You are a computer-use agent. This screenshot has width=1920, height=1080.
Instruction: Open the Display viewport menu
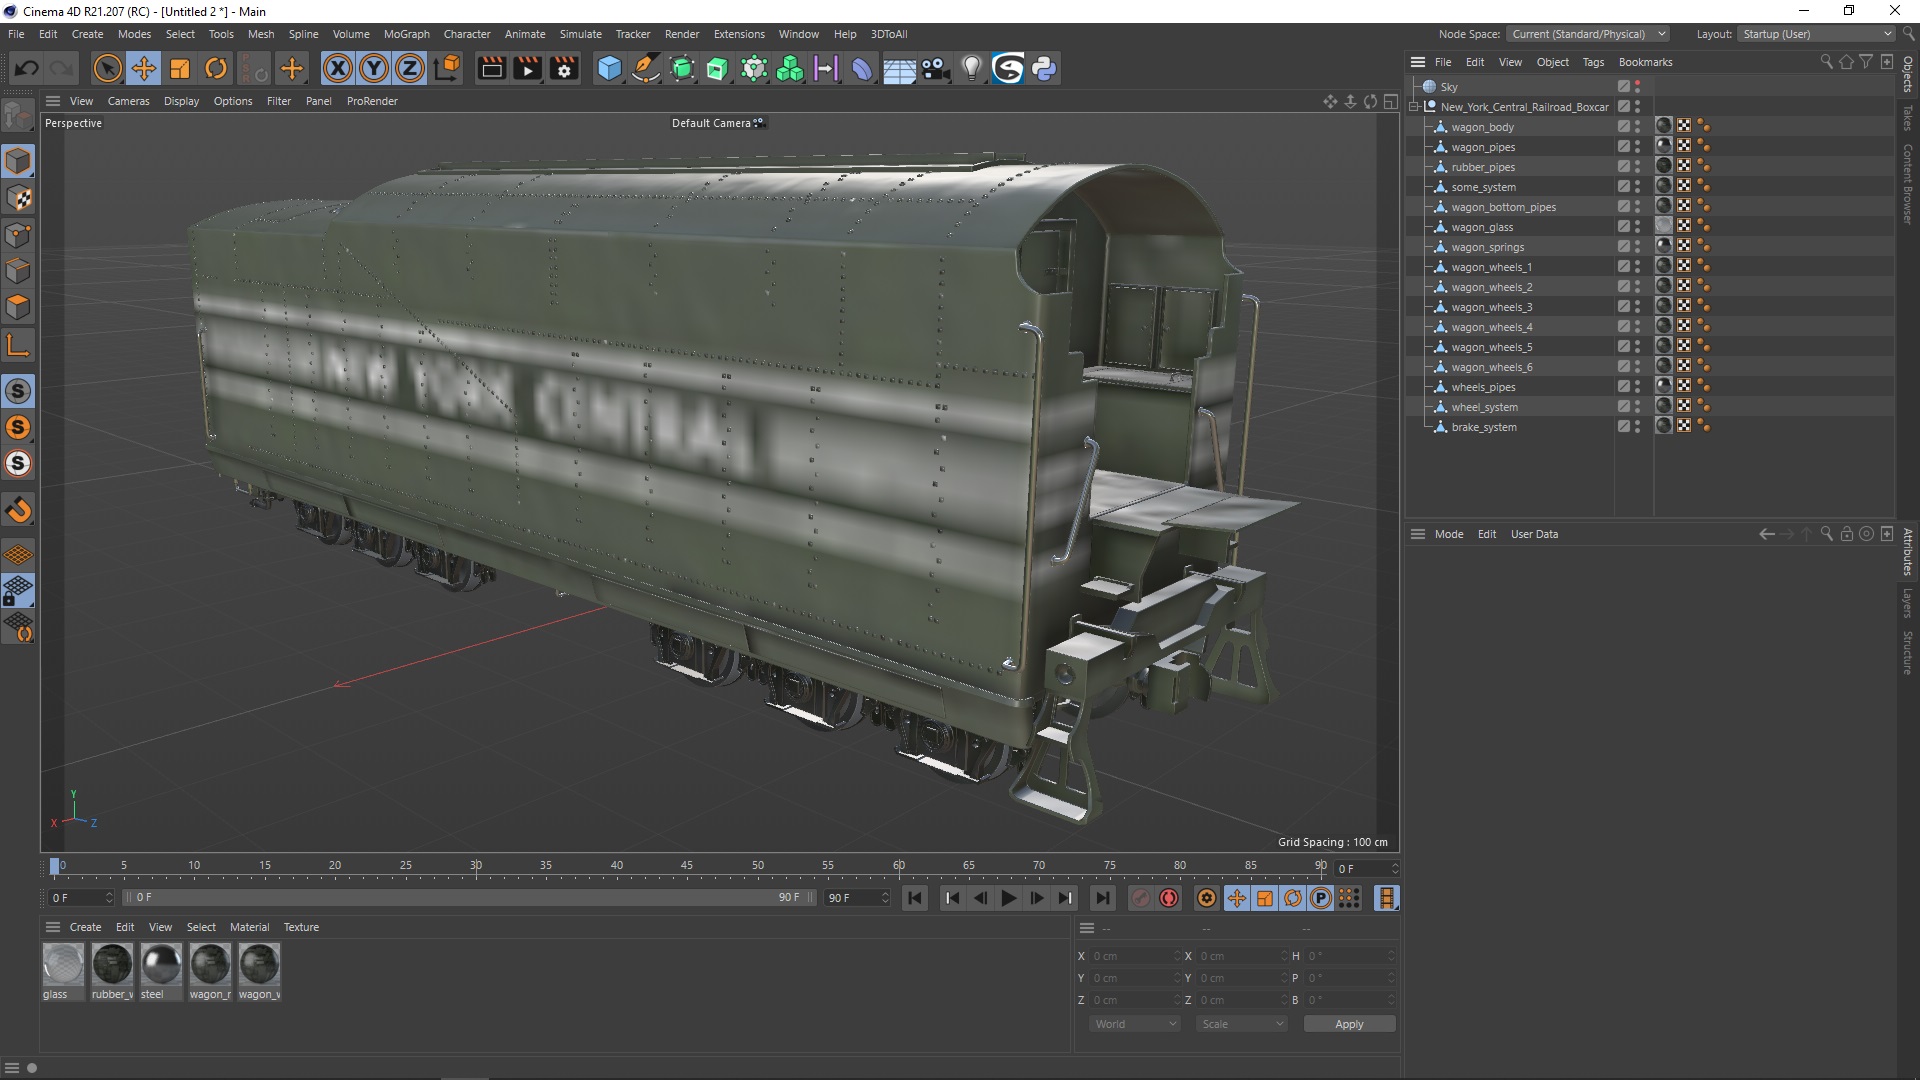click(181, 101)
